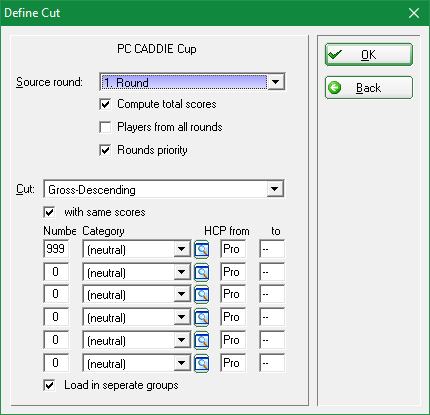The width and height of the screenshot is (430, 415).
Task: Go back using the Back button
Action: [369, 88]
